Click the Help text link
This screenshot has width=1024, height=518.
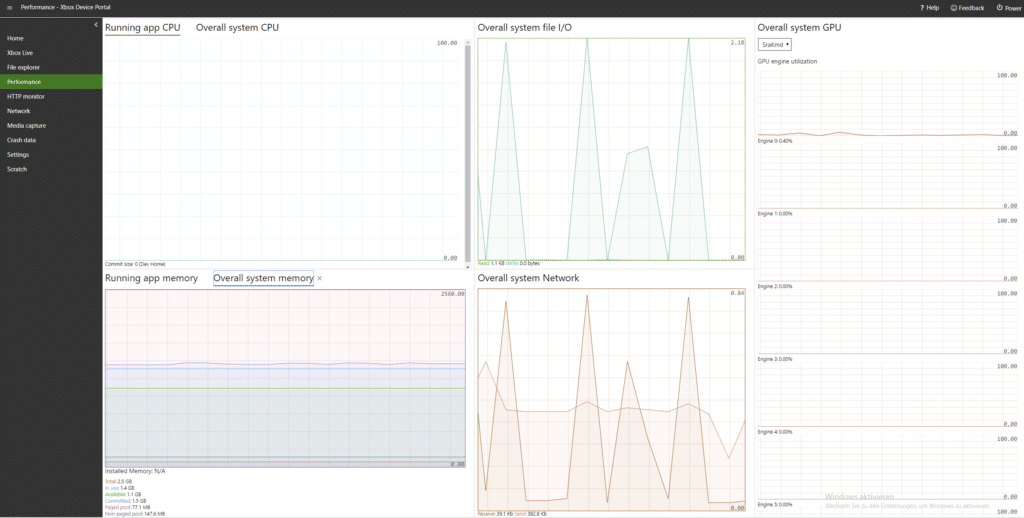[x=933, y=8]
